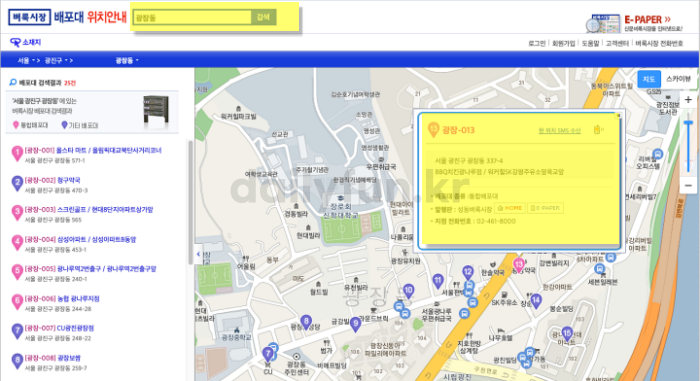Click address 서울 광진구 광장동 337-4 in popup
The width and height of the screenshot is (700, 381).
coord(469,160)
